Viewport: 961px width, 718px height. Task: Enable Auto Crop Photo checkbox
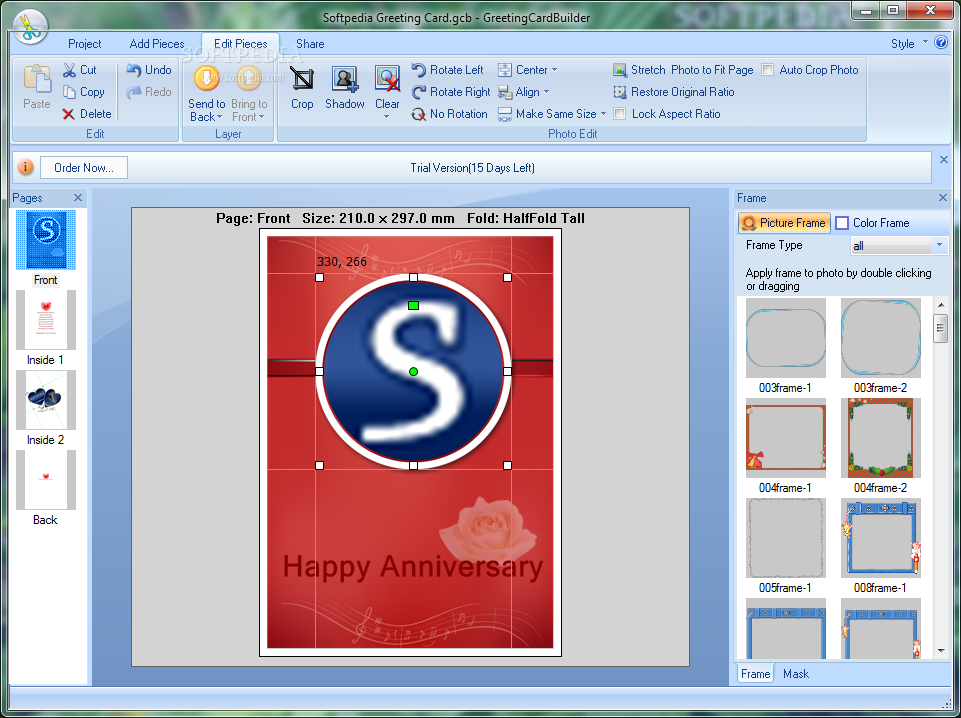coord(767,70)
